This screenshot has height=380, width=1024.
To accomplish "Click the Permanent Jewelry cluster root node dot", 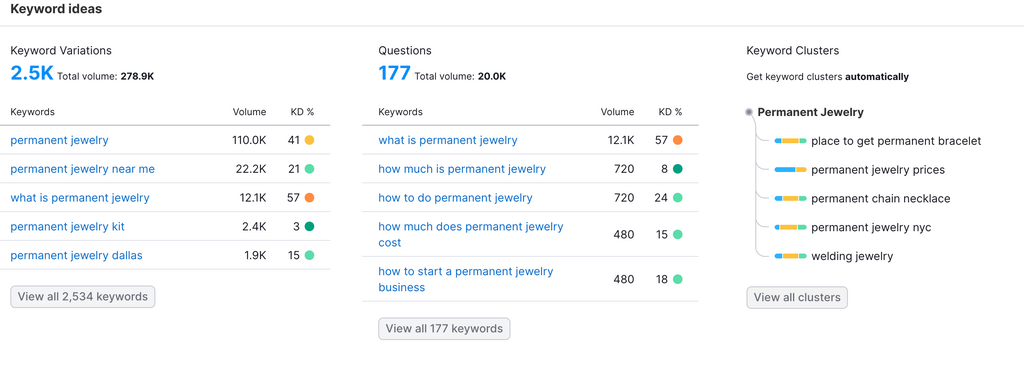I will (x=749, y=112).
